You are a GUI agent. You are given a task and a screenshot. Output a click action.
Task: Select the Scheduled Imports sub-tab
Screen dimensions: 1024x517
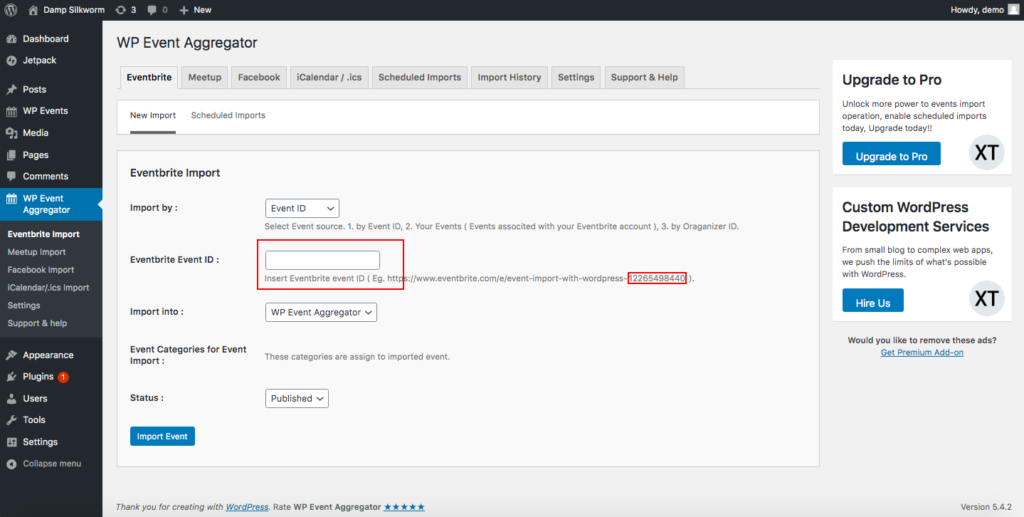click(228, 116)
